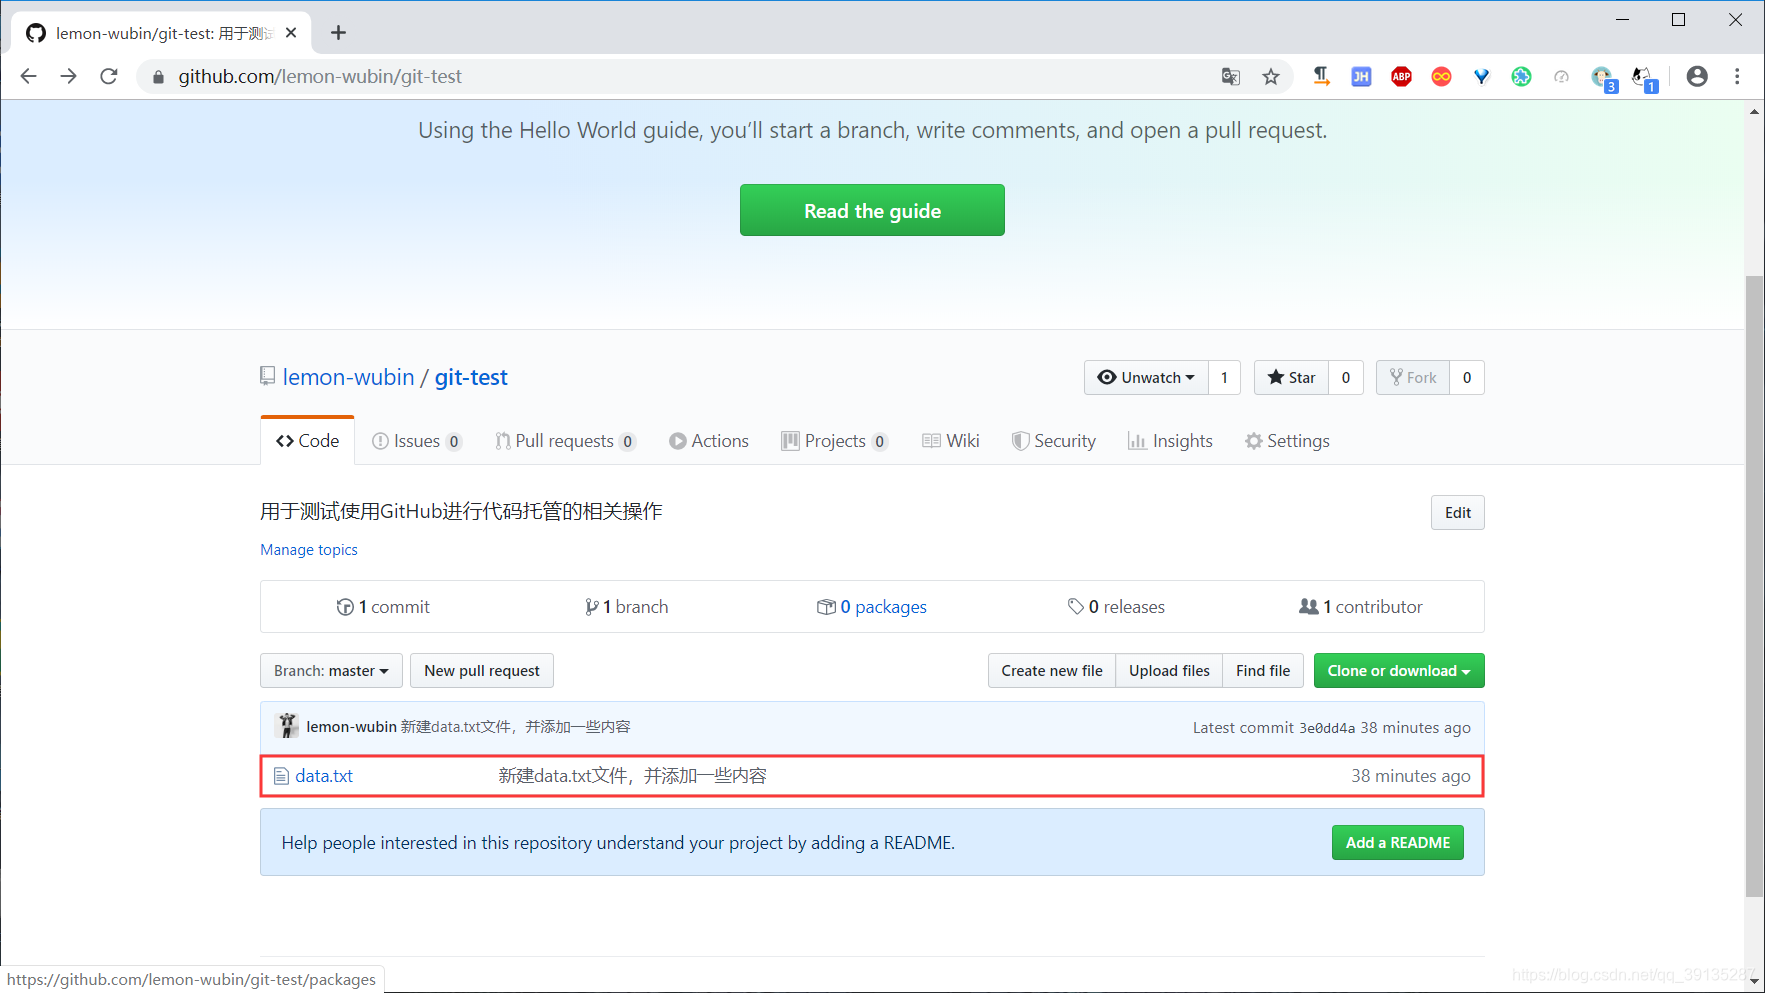1765x993 pixels.
Task: Open a new browser tab with plus
Action: (x=339, y=33)
